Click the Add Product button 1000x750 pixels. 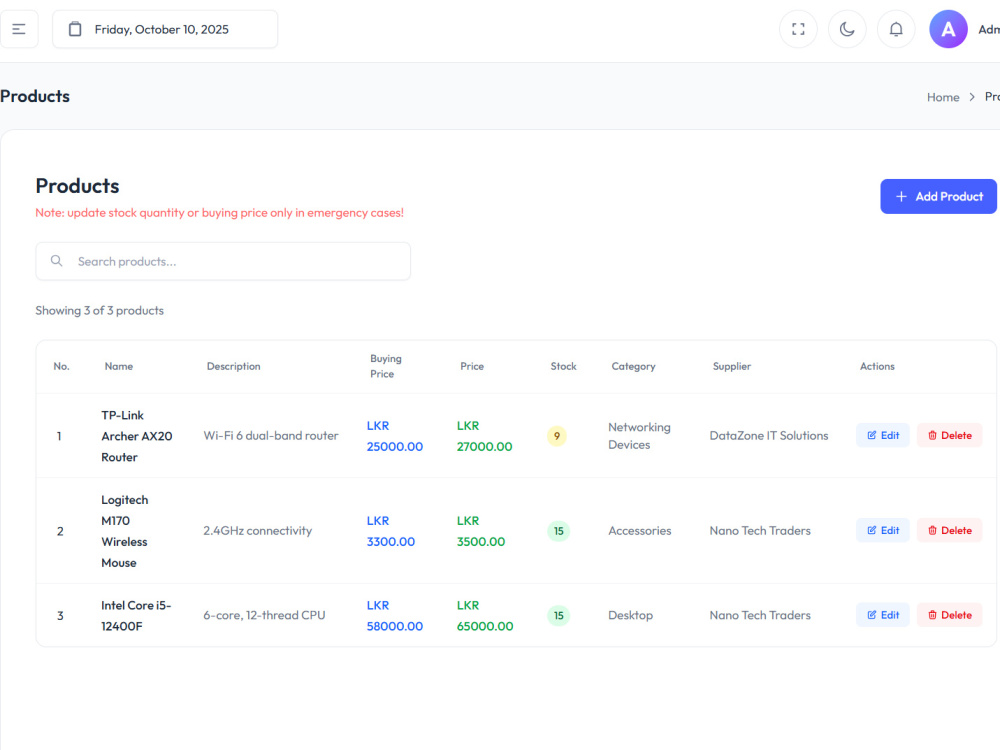(938, 196)
